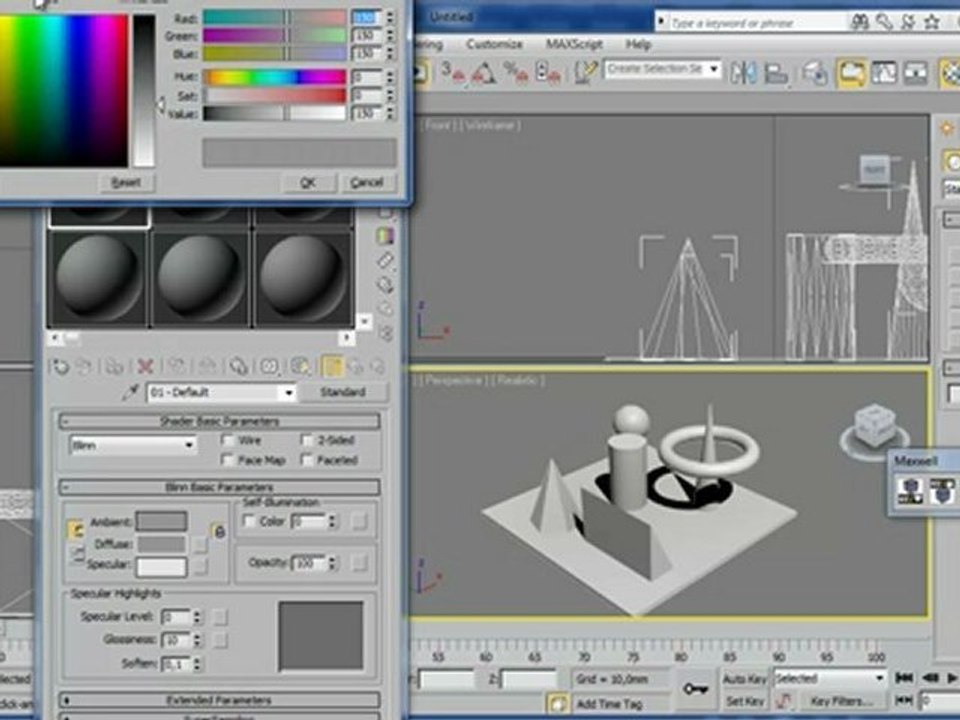The height and width of the screenshot is (720, 960).
Task: Toggle the Angle Snap icon
Action: [x=483, y=72]
